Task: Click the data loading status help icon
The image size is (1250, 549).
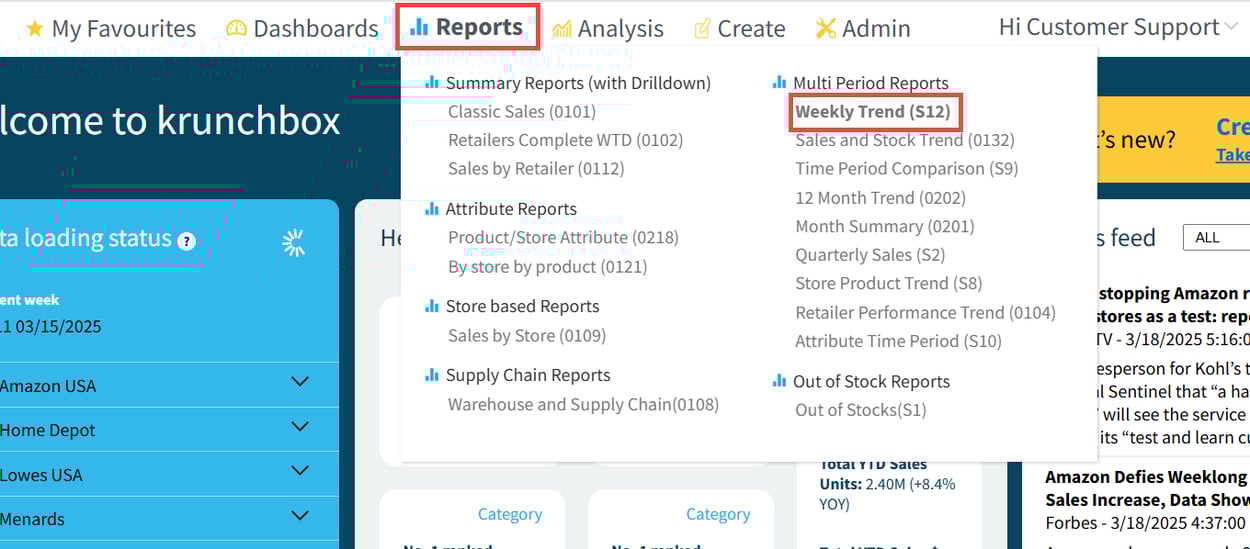Action: [186, 241]
